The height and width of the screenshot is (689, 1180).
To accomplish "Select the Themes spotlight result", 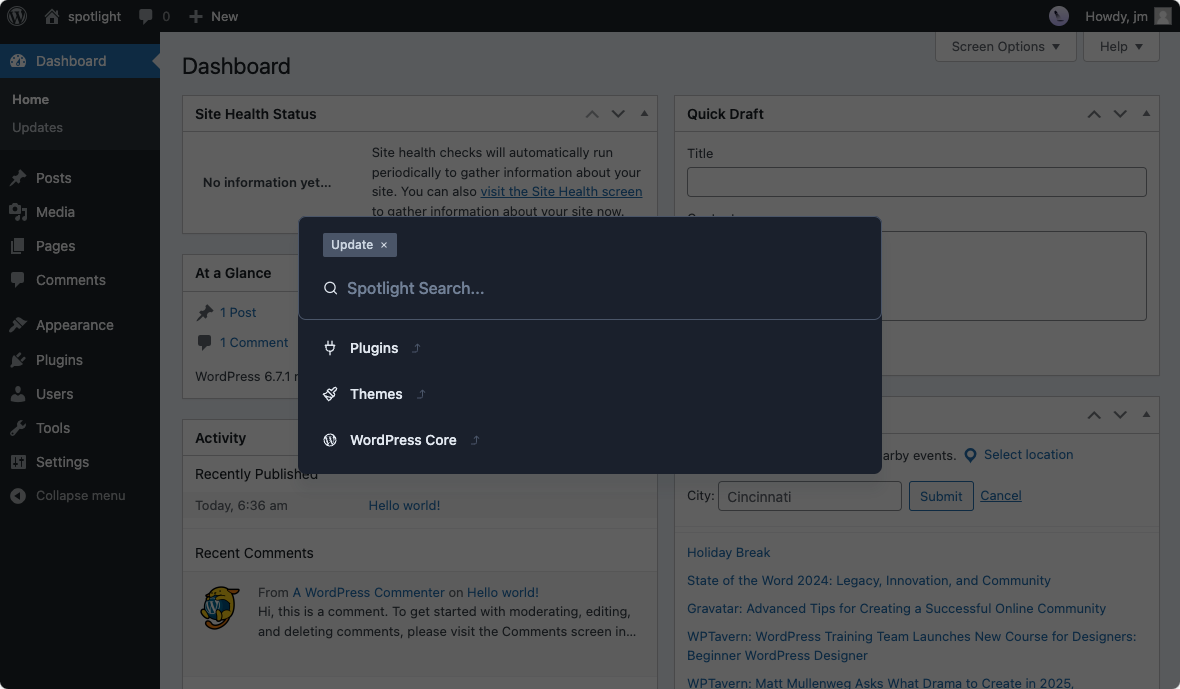I will [590, 394].
